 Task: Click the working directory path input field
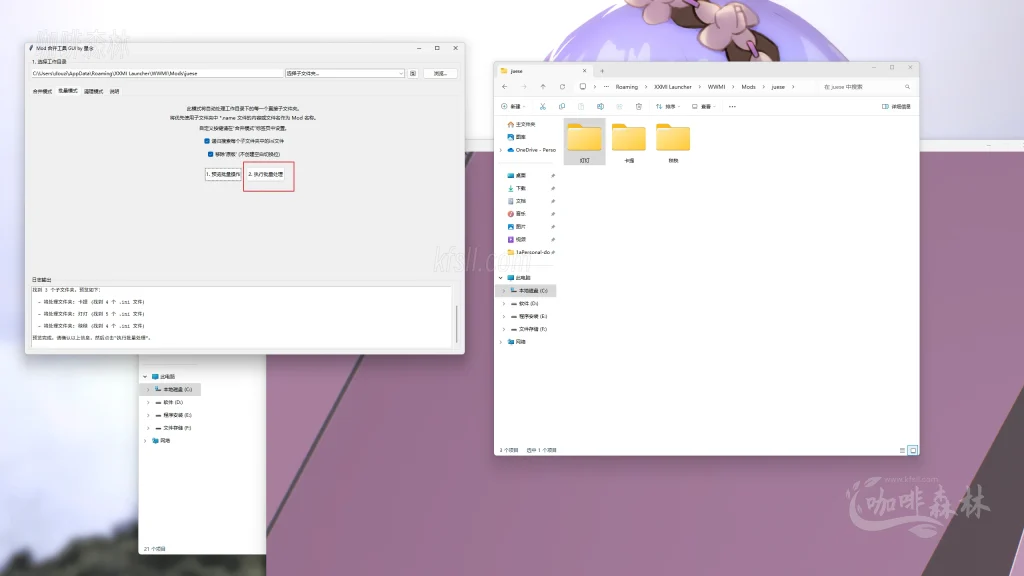click(157, 73)
